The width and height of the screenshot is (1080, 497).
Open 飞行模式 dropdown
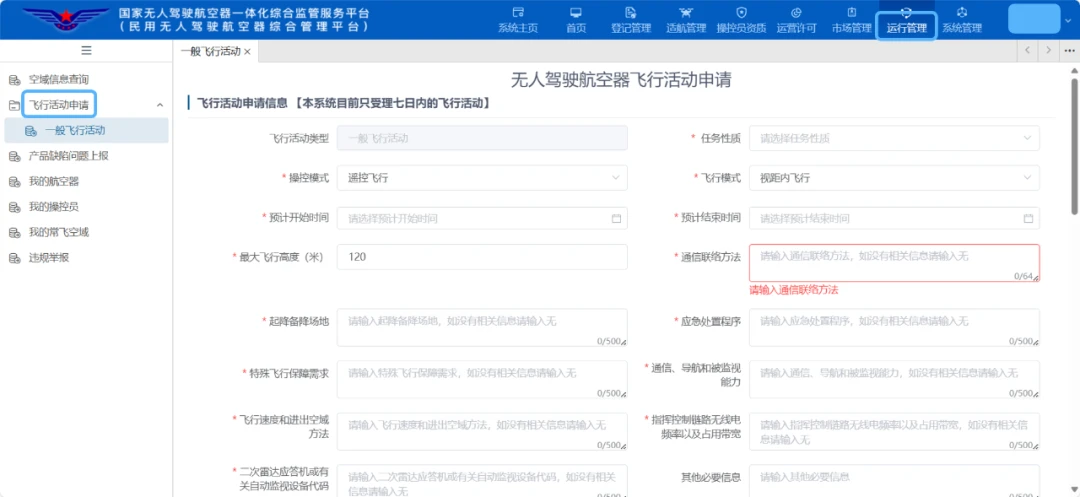click(894, 178)
